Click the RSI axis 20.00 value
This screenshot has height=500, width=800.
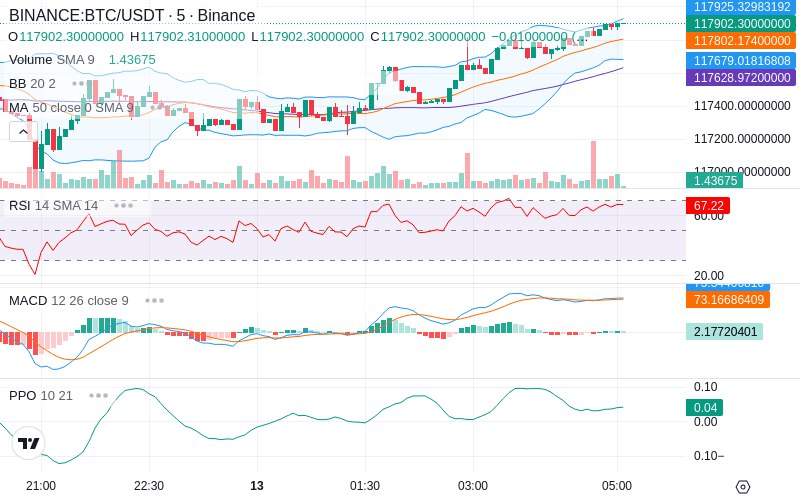pyautogui.click(x=709, y=276)
